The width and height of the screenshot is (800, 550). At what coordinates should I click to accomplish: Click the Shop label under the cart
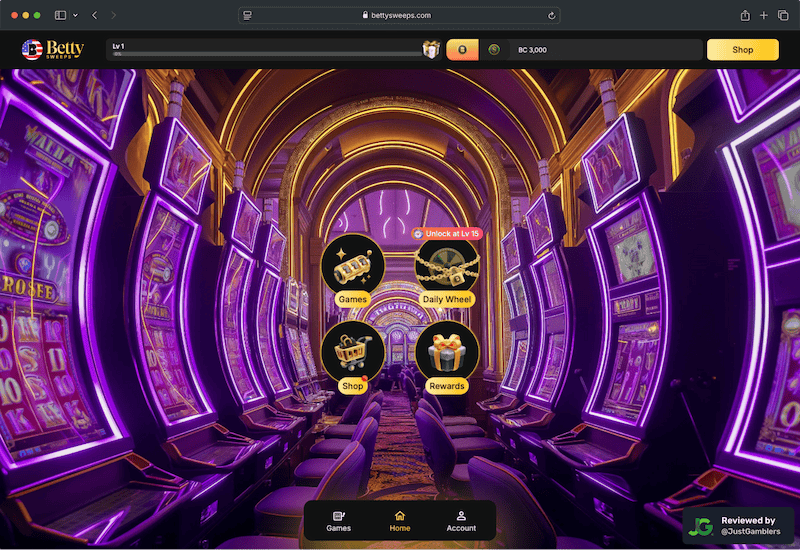pos(353,386)
